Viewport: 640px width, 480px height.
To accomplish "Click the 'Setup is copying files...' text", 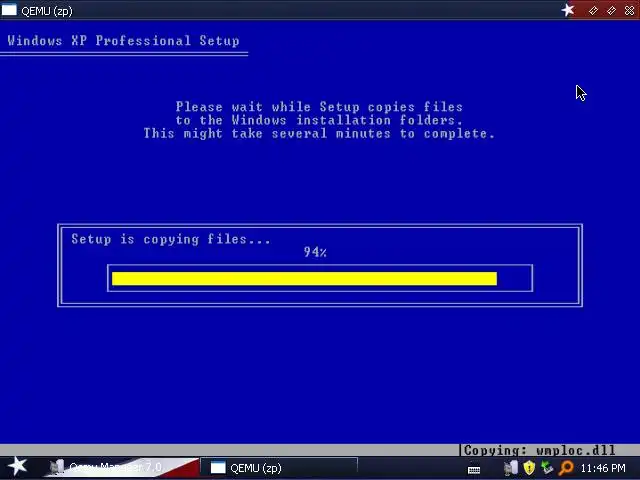I will point(171,239).
